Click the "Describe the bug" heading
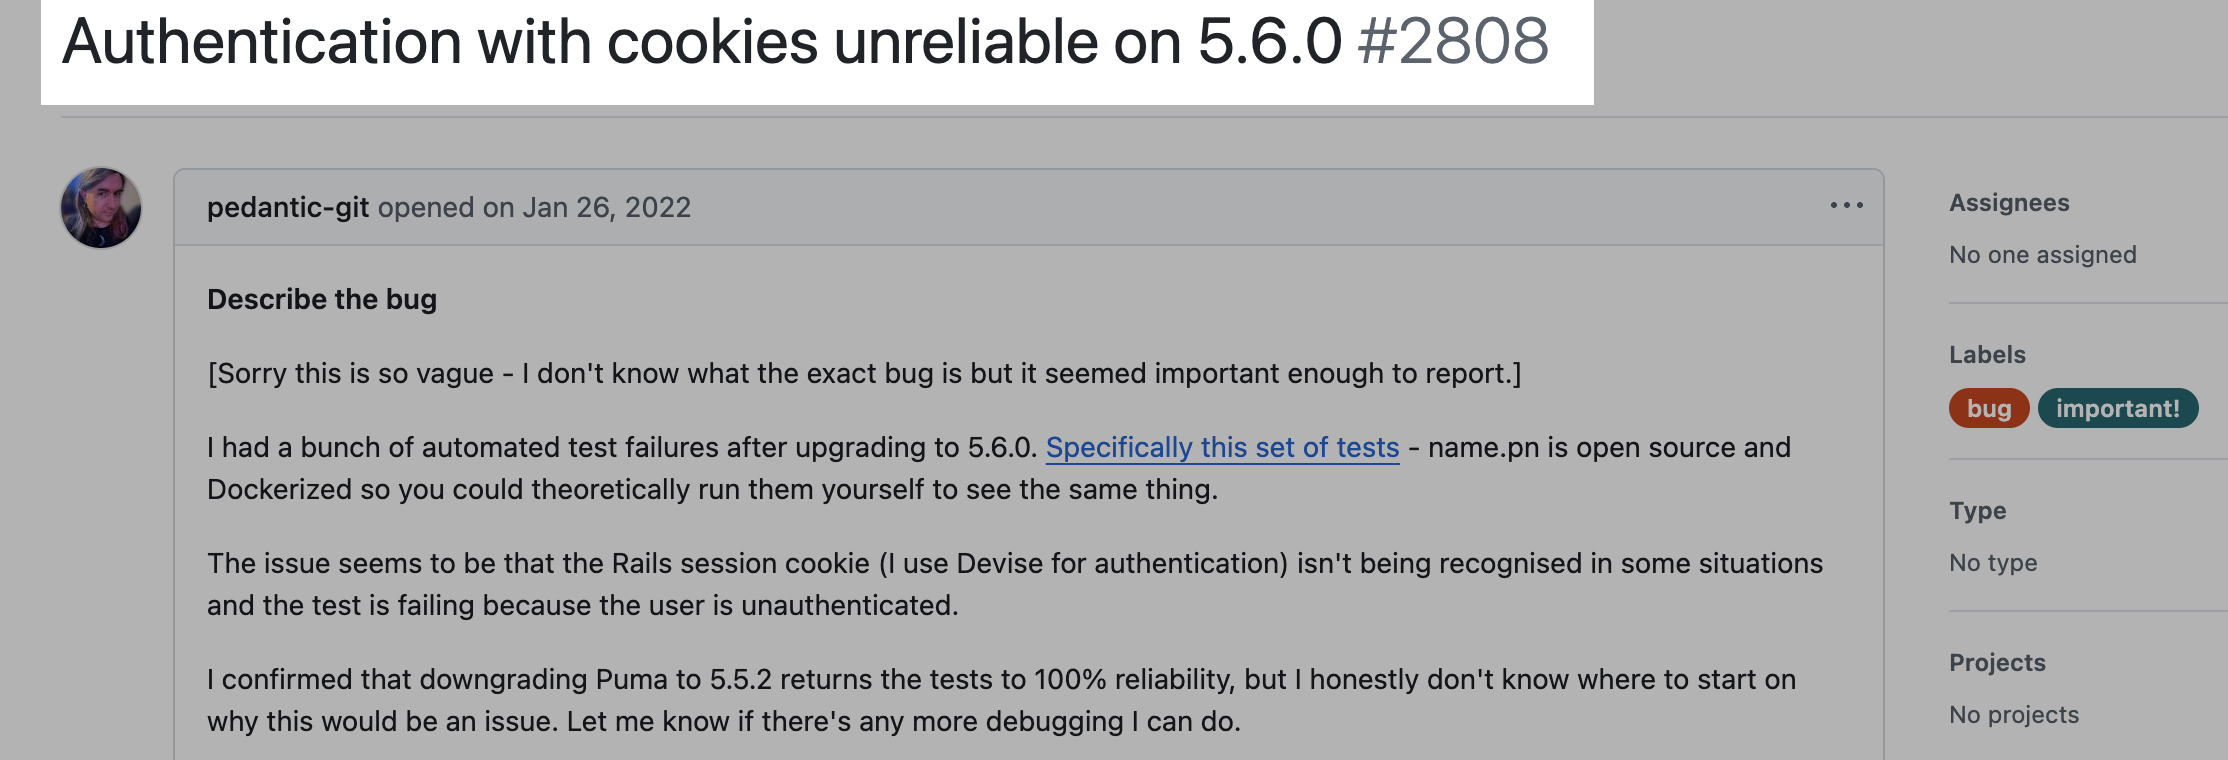Viewport: 2228px width, 760px height. (322, 299)
